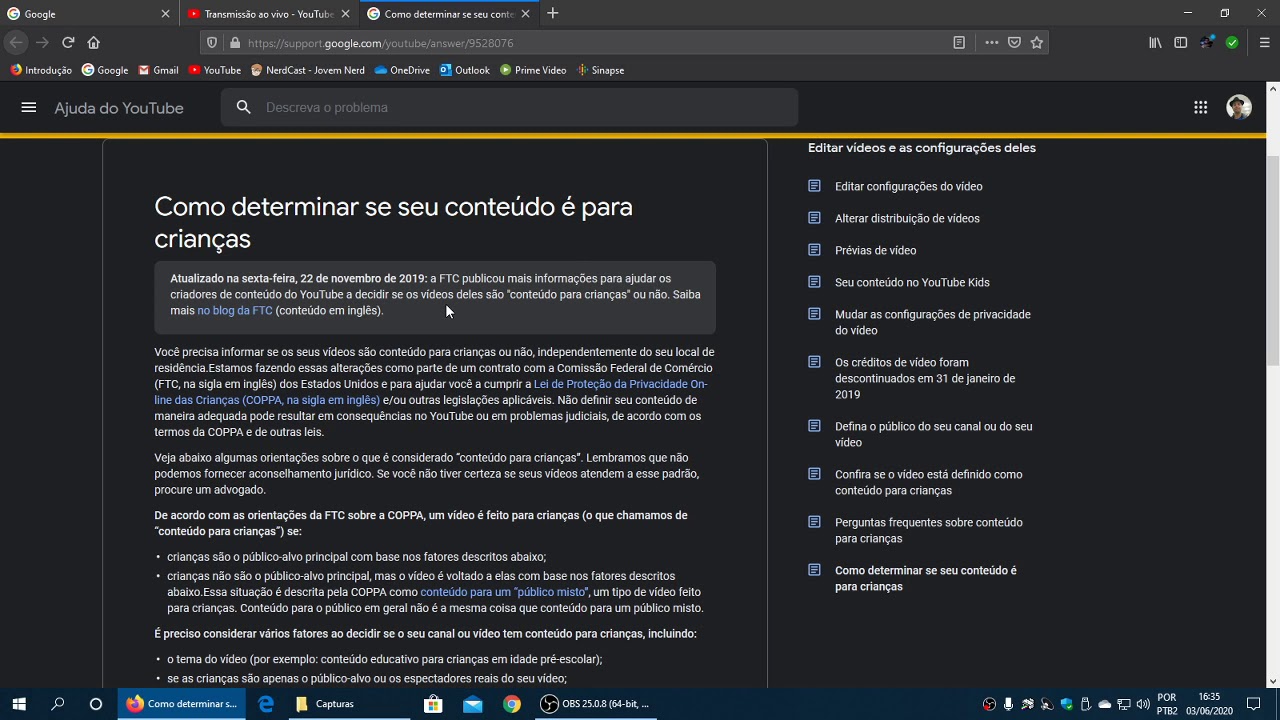Image resolution: width=1280 pixels, height=720 pixels.
Task: Open Mudar as configurações de privacidade article
Action: [x=933, y=322]
